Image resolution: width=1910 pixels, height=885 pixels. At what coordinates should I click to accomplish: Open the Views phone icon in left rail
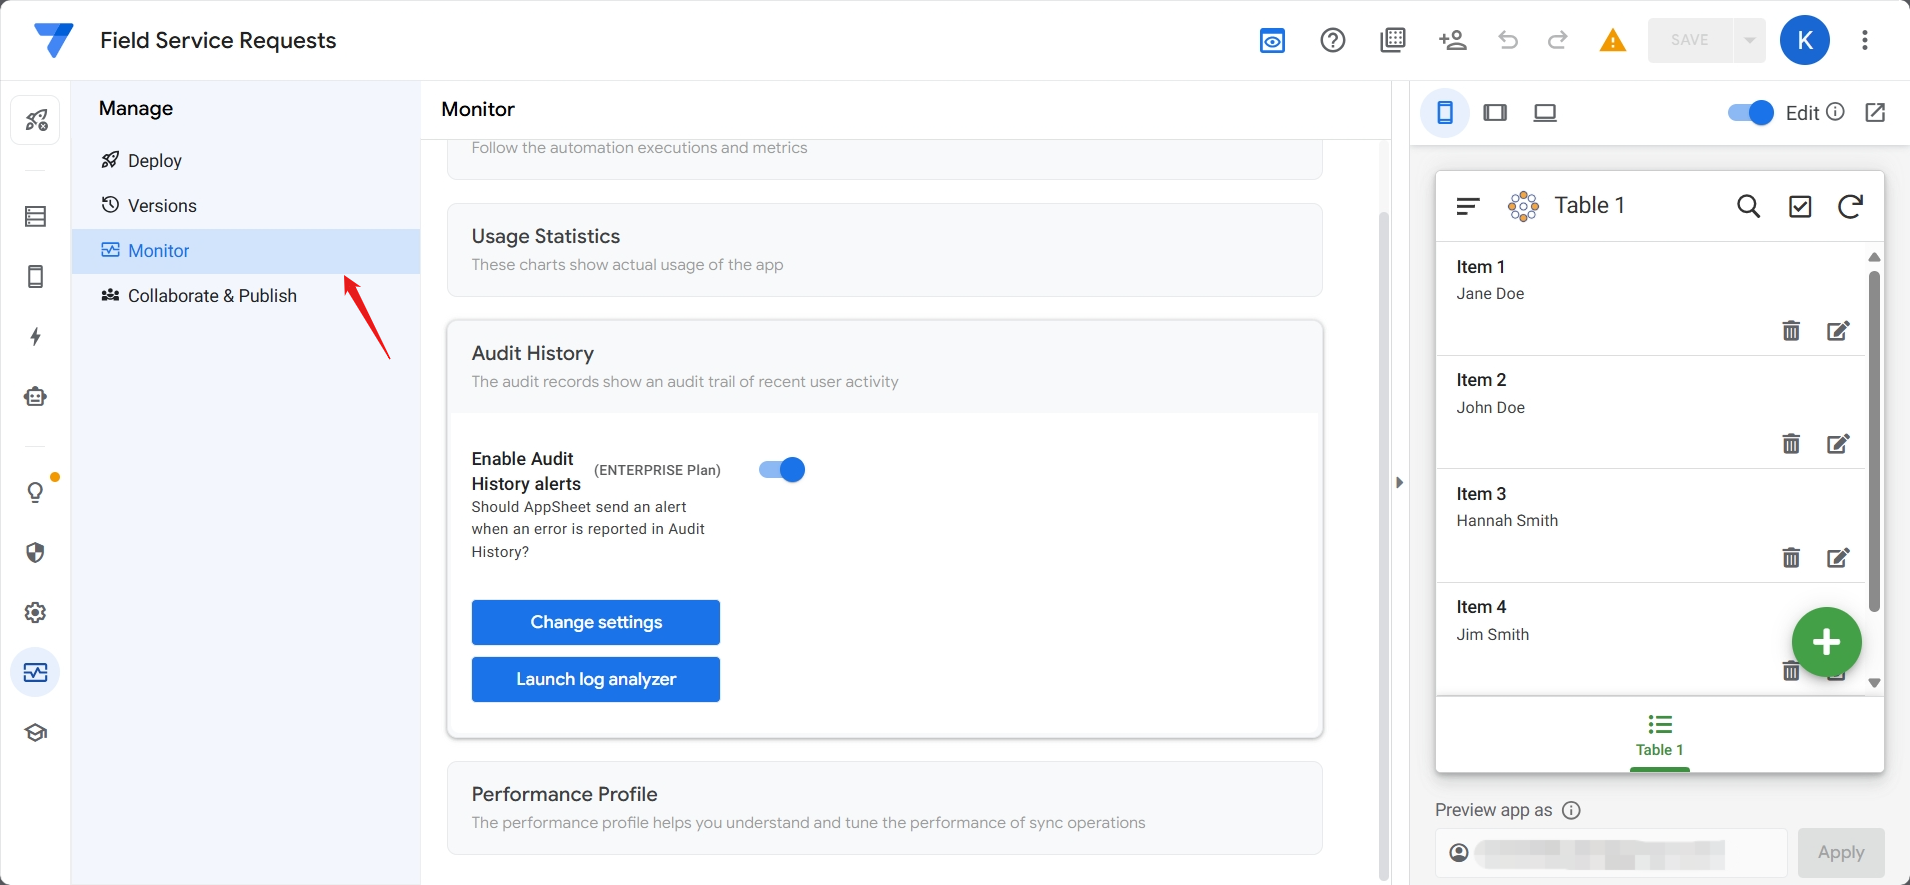(x=36, y=277)
